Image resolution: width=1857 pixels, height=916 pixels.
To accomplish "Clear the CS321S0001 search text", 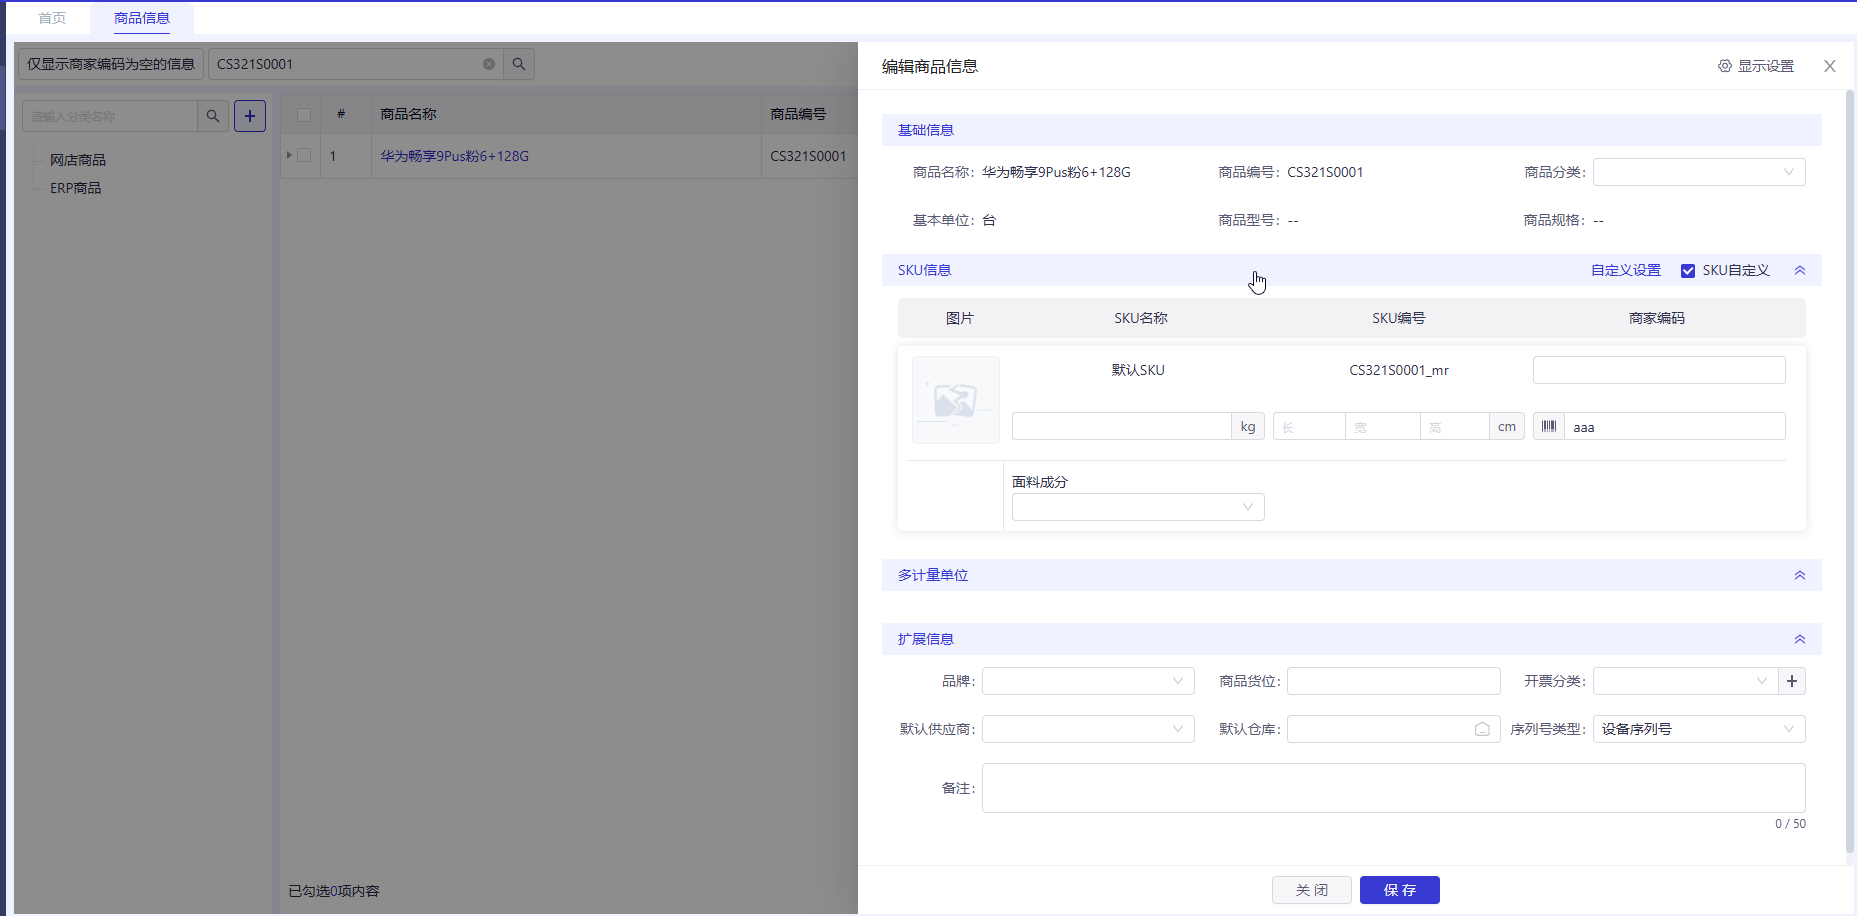I will click(489, 64).
